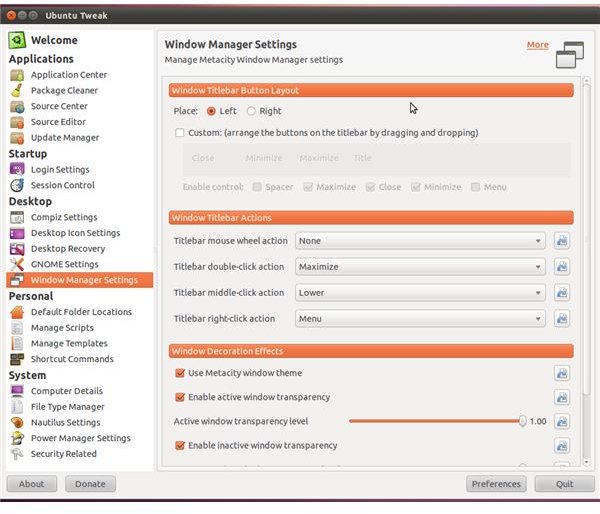Reset active window transparency level icon

coord(562,421)
